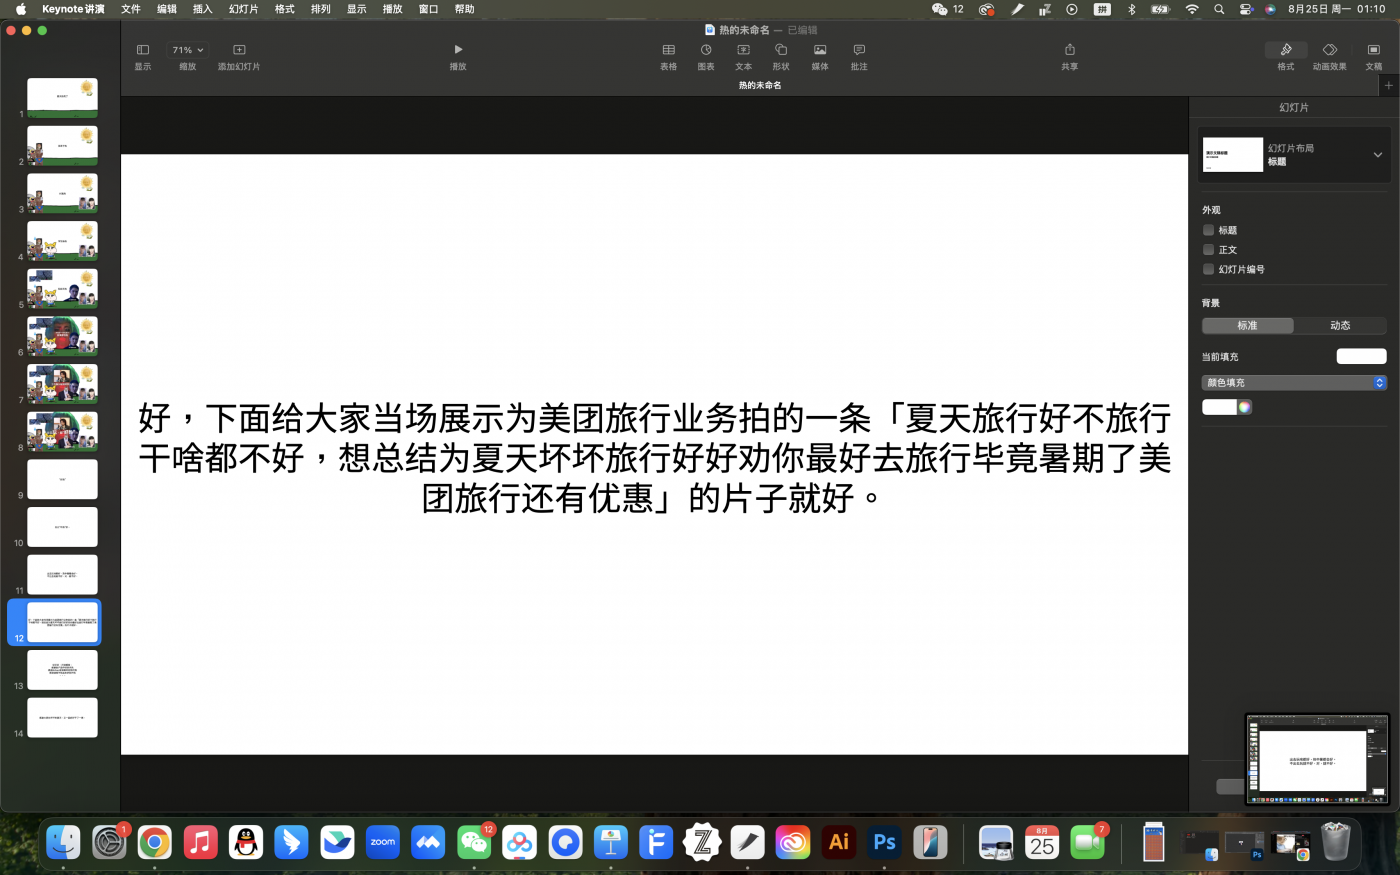Open the 动画效果 animate inspector icon
The width and height of the screenshot is (1400, 875).
pyautogui.click(x=1330, y=50)
